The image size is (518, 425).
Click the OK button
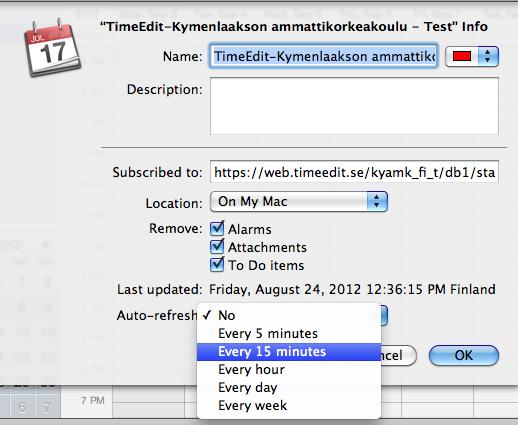[x=464, y=355]
